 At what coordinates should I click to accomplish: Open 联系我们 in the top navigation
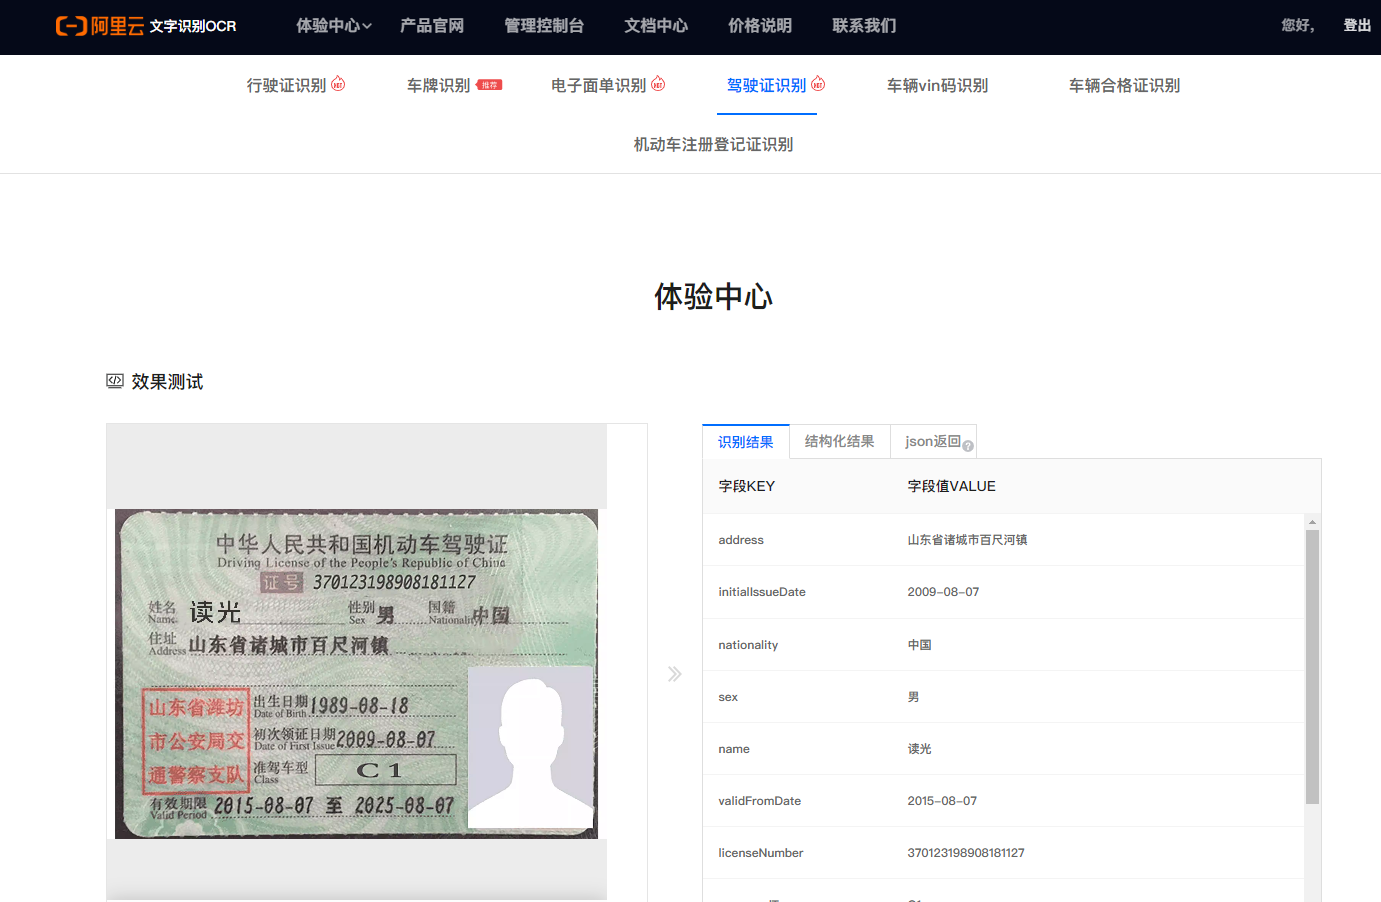point(864,26)
